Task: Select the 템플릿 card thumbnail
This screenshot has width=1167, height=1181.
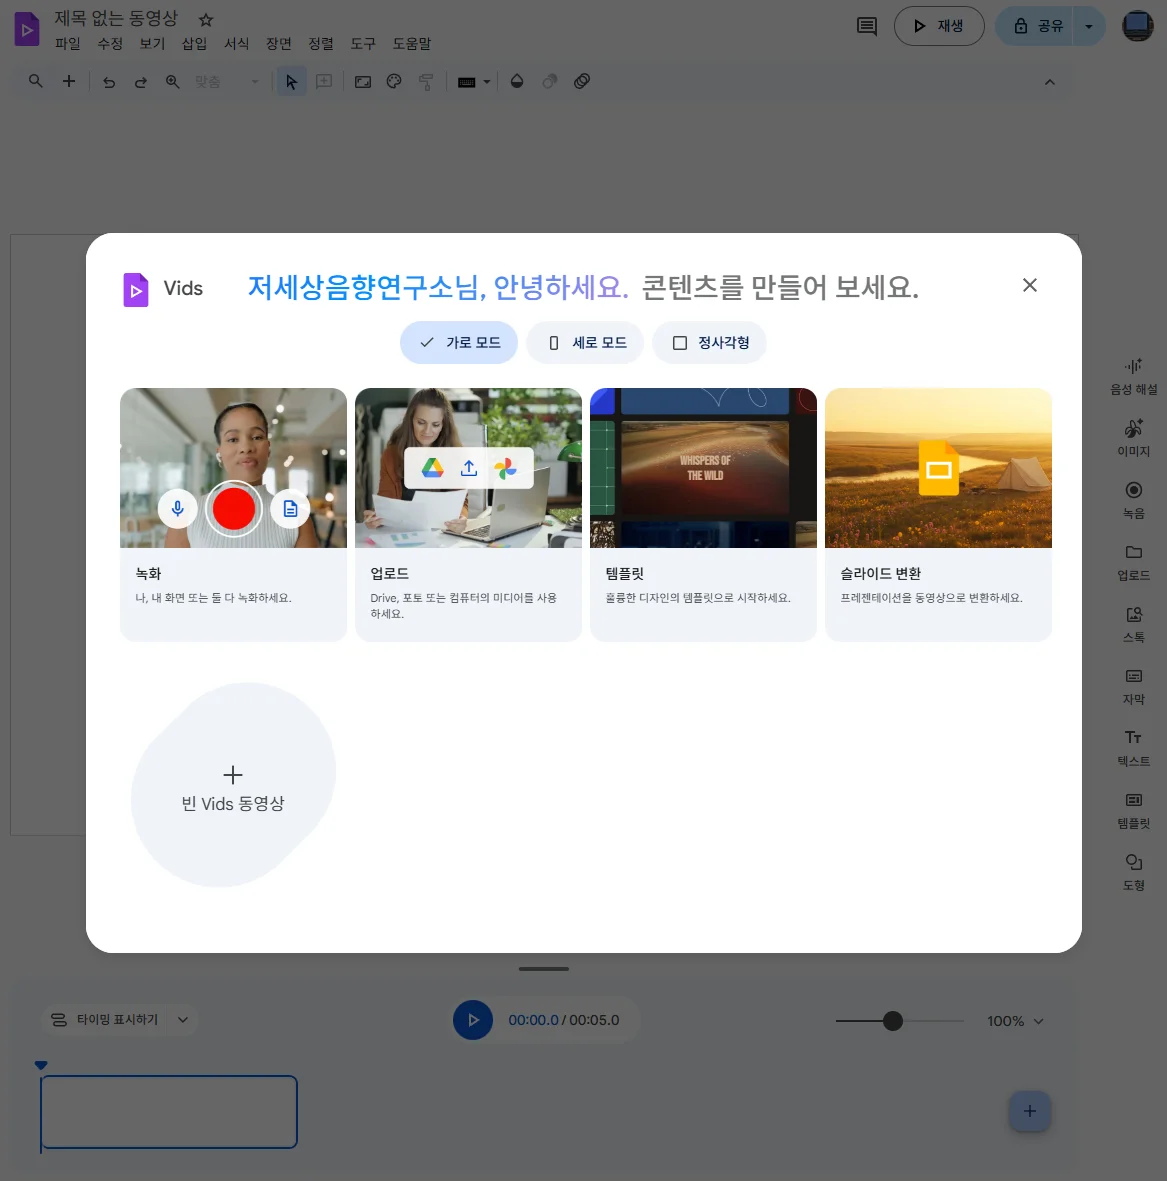Action: [703, 468]
